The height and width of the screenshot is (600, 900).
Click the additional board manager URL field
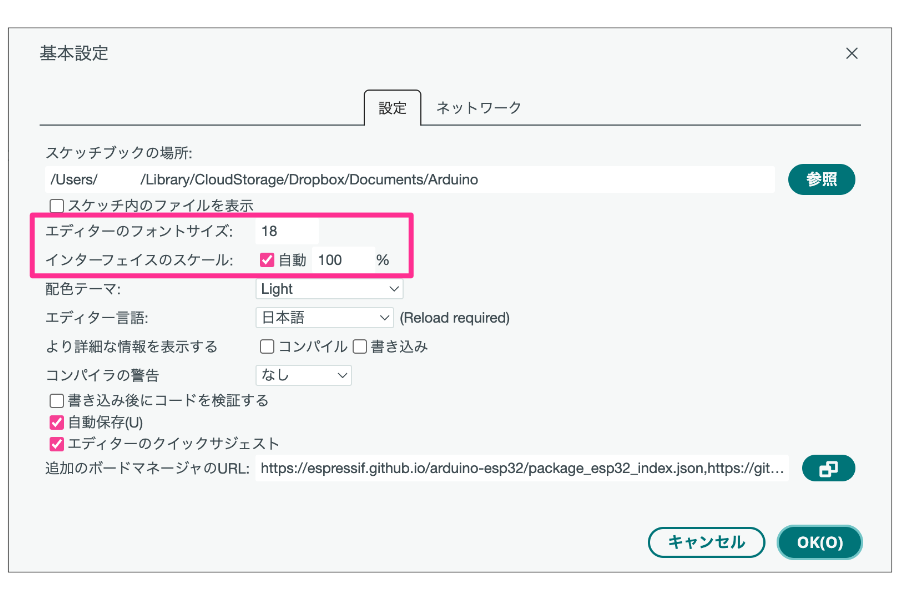click(x=522, y=469)
